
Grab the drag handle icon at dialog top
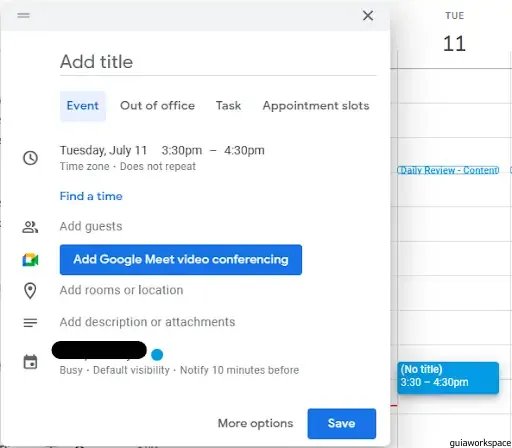24,15
